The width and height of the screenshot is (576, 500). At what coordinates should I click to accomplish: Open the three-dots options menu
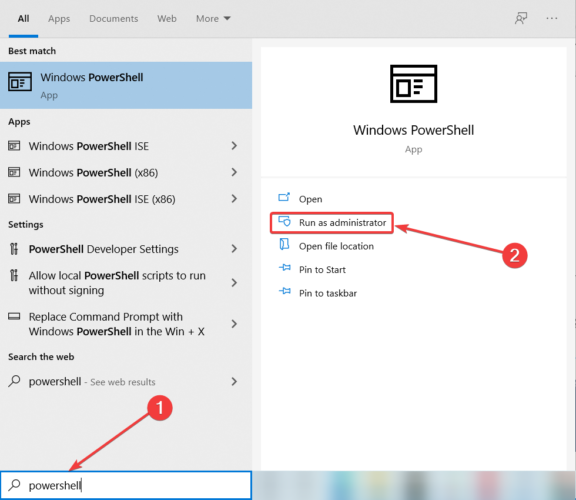[x=551, y=18]
